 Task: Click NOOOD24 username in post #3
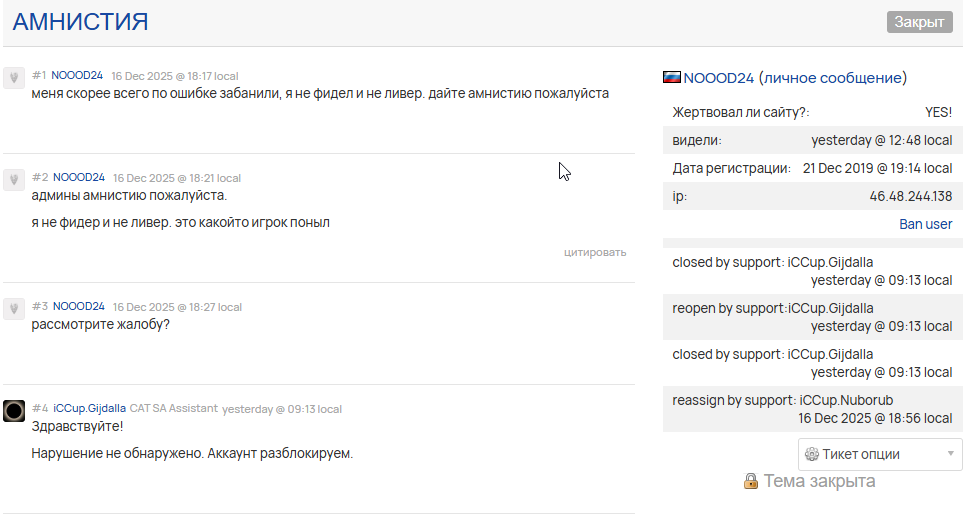(79, 306)
